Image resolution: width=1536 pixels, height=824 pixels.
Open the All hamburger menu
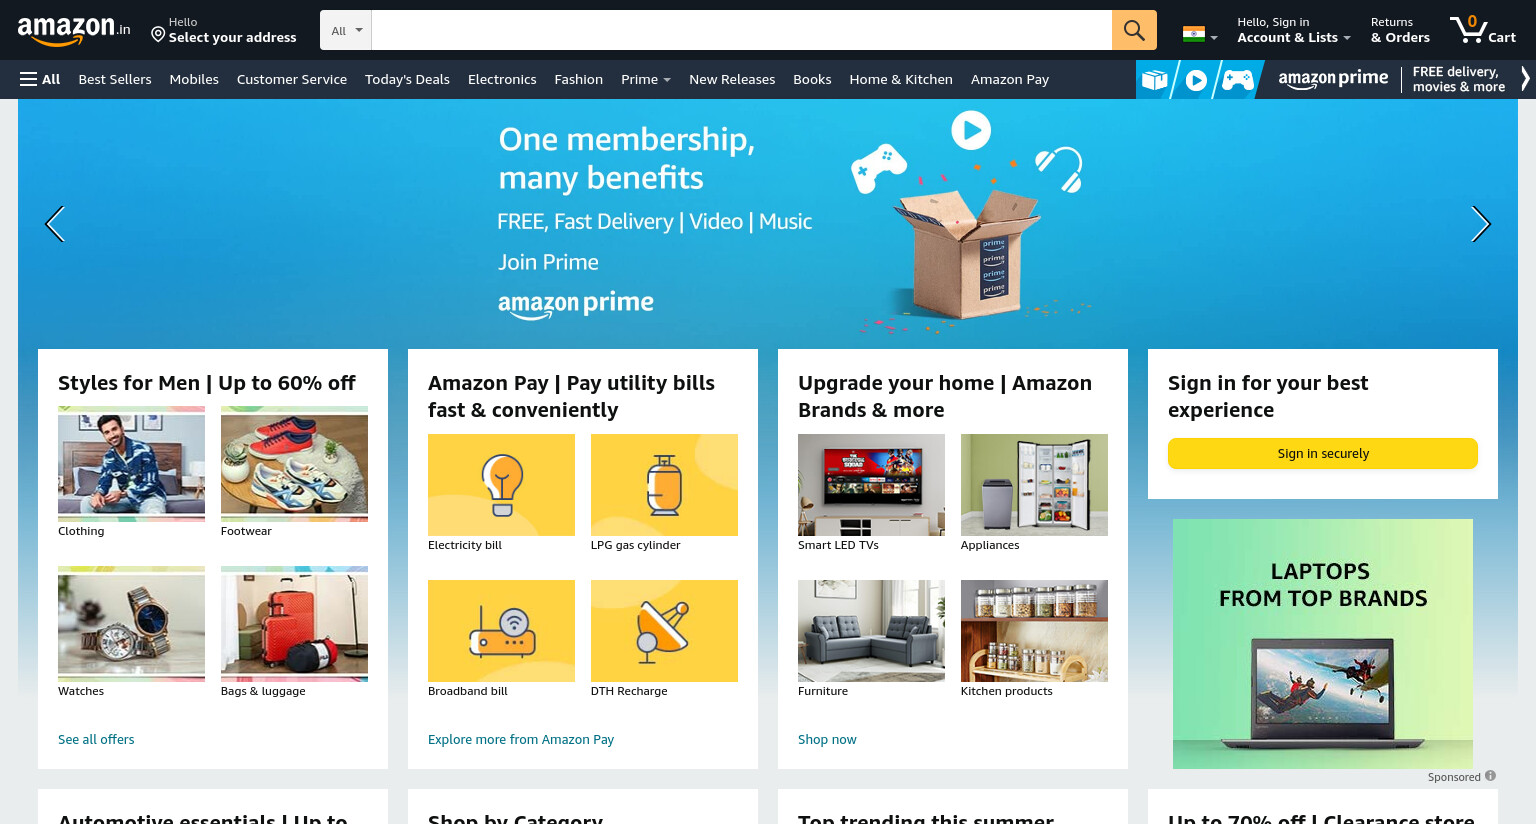[x=40, y=79]
